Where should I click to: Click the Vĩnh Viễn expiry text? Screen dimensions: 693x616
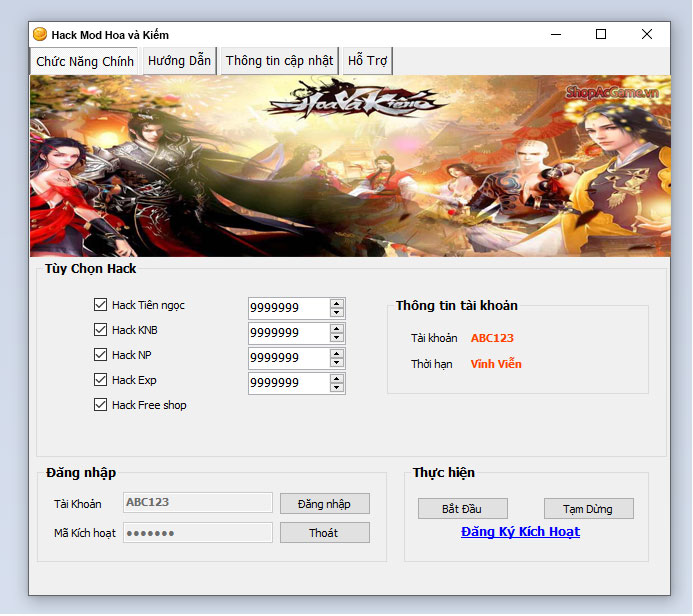496,364
